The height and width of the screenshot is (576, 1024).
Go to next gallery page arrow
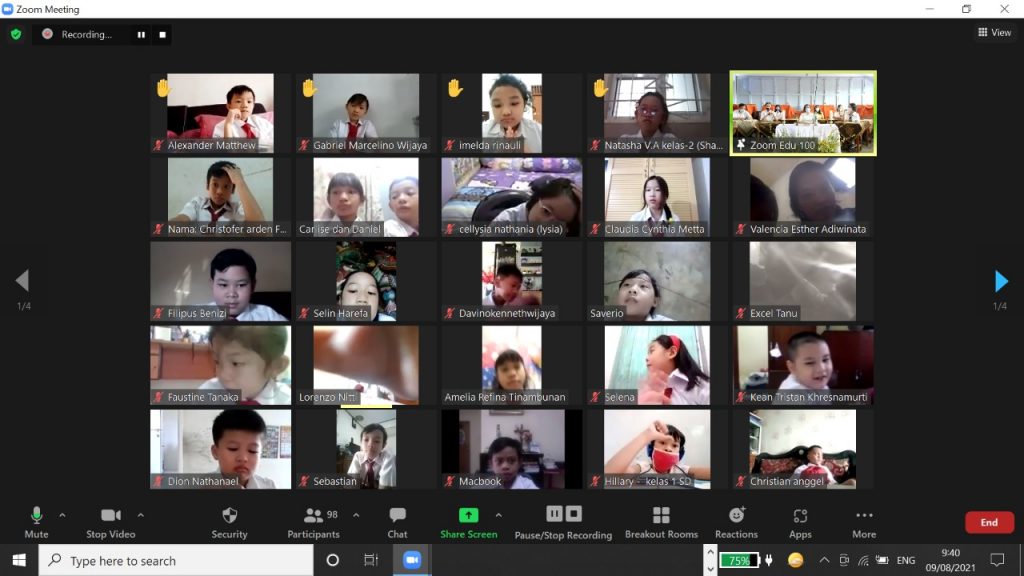click(1001, 281)
